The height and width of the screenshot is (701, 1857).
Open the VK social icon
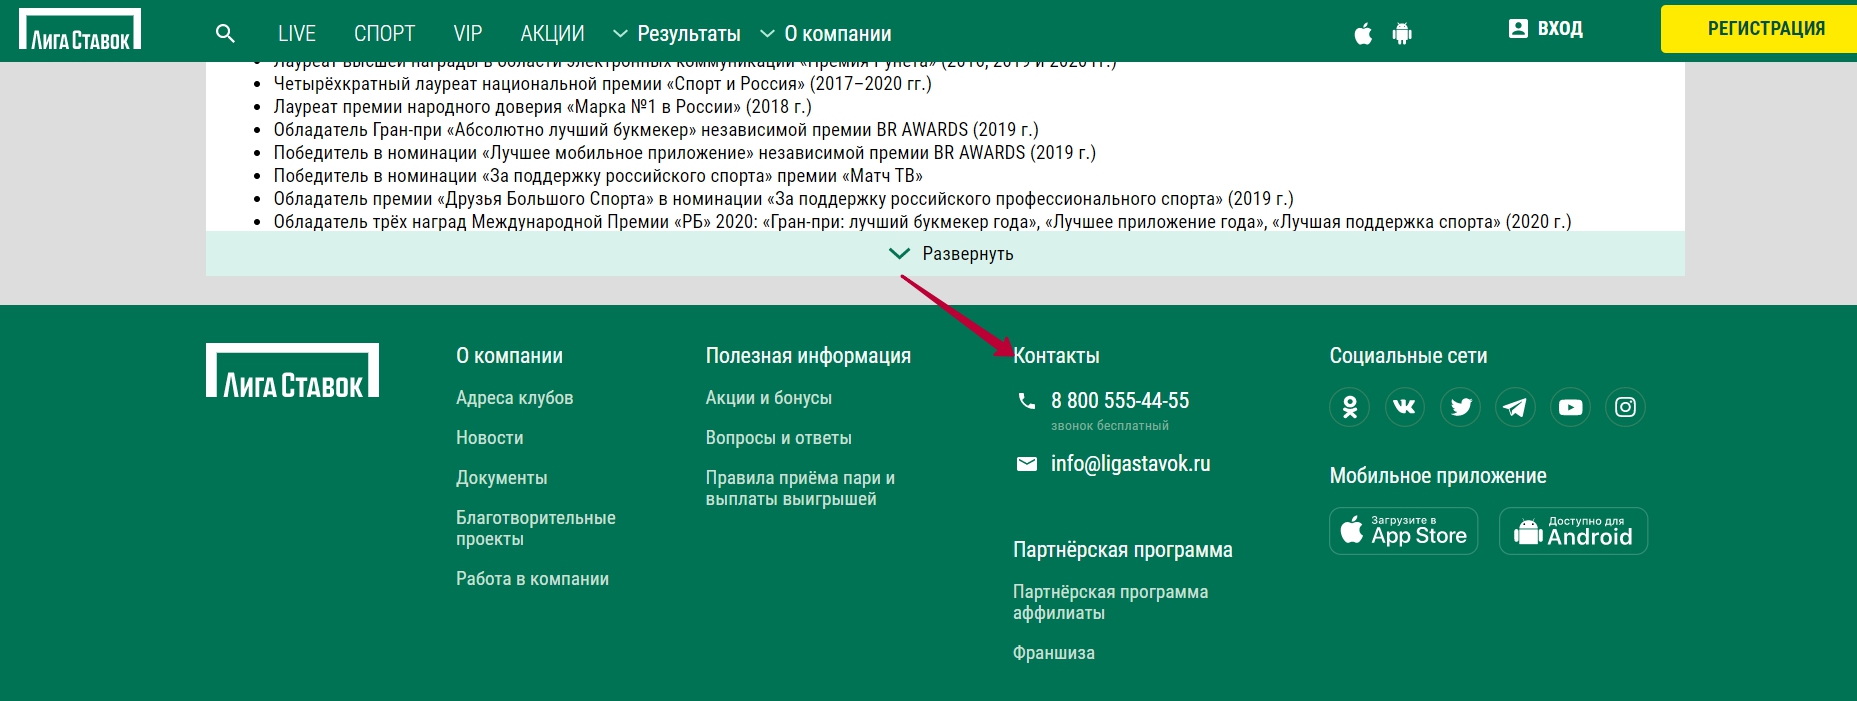pyautogui.click(x=1405, y=407)
